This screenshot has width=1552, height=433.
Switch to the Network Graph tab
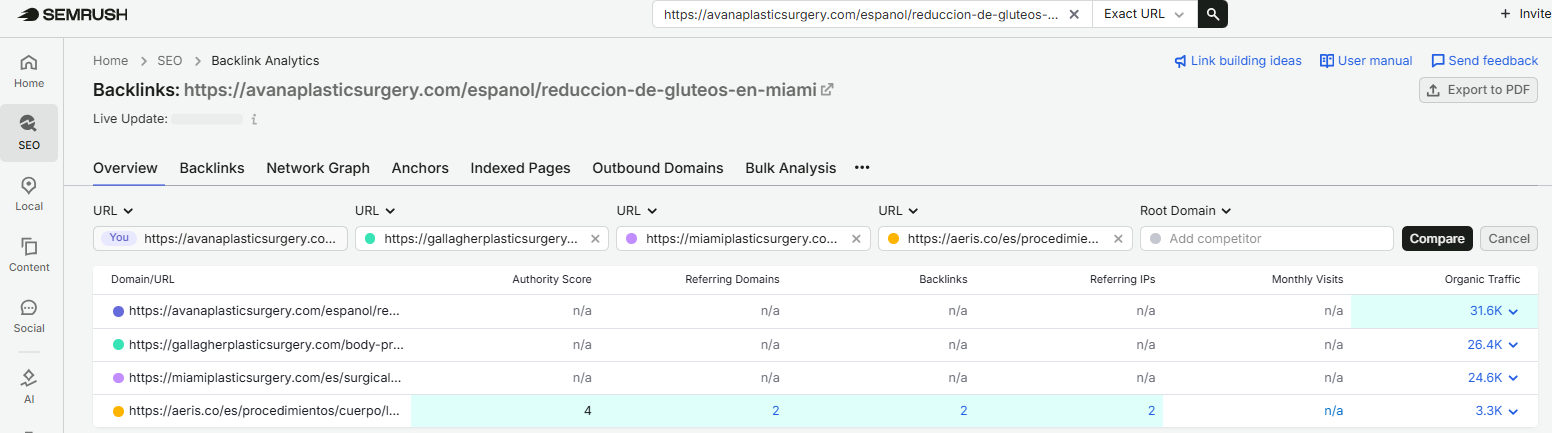[x=318, y=168]
